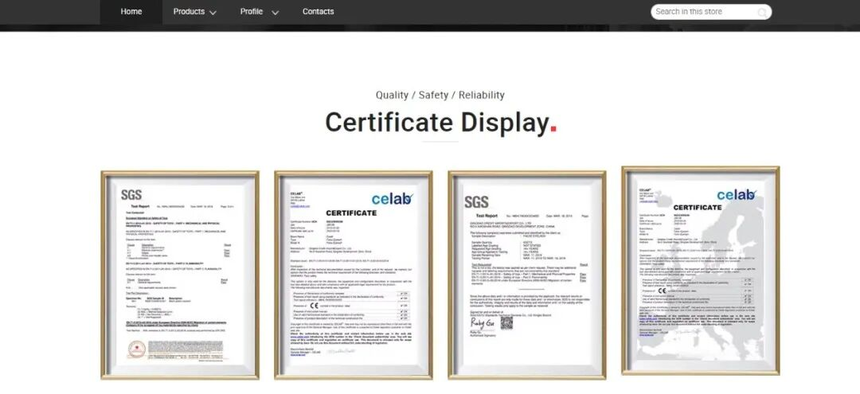
Task: Open the celab certificate with map background
Action: click(700, 271)
